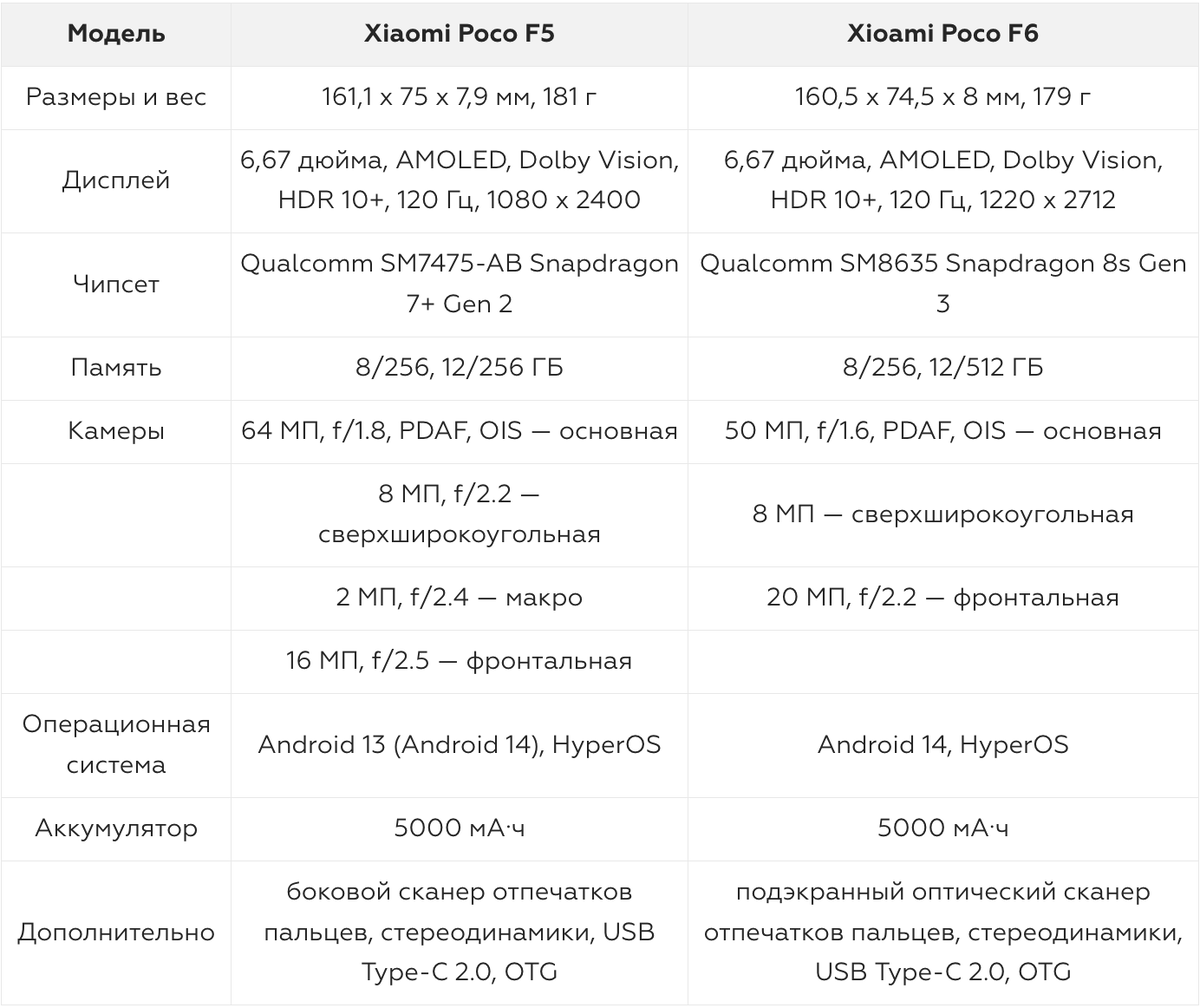Click the 161,1 x 75 x 7,9 мм cell

(x=459, y=97)
